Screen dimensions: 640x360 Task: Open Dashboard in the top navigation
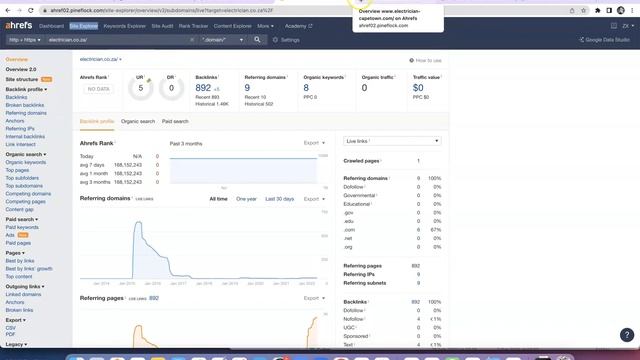point(51,26)
